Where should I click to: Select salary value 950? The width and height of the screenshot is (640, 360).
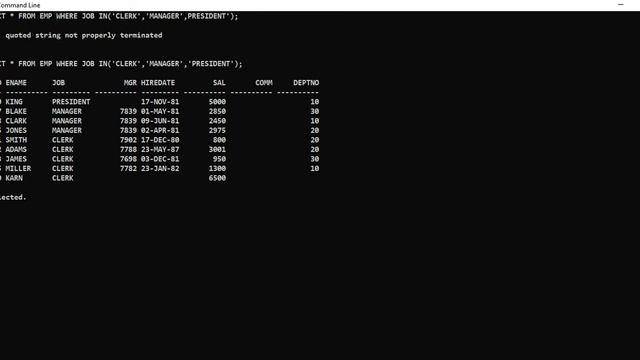click(219, 159)
